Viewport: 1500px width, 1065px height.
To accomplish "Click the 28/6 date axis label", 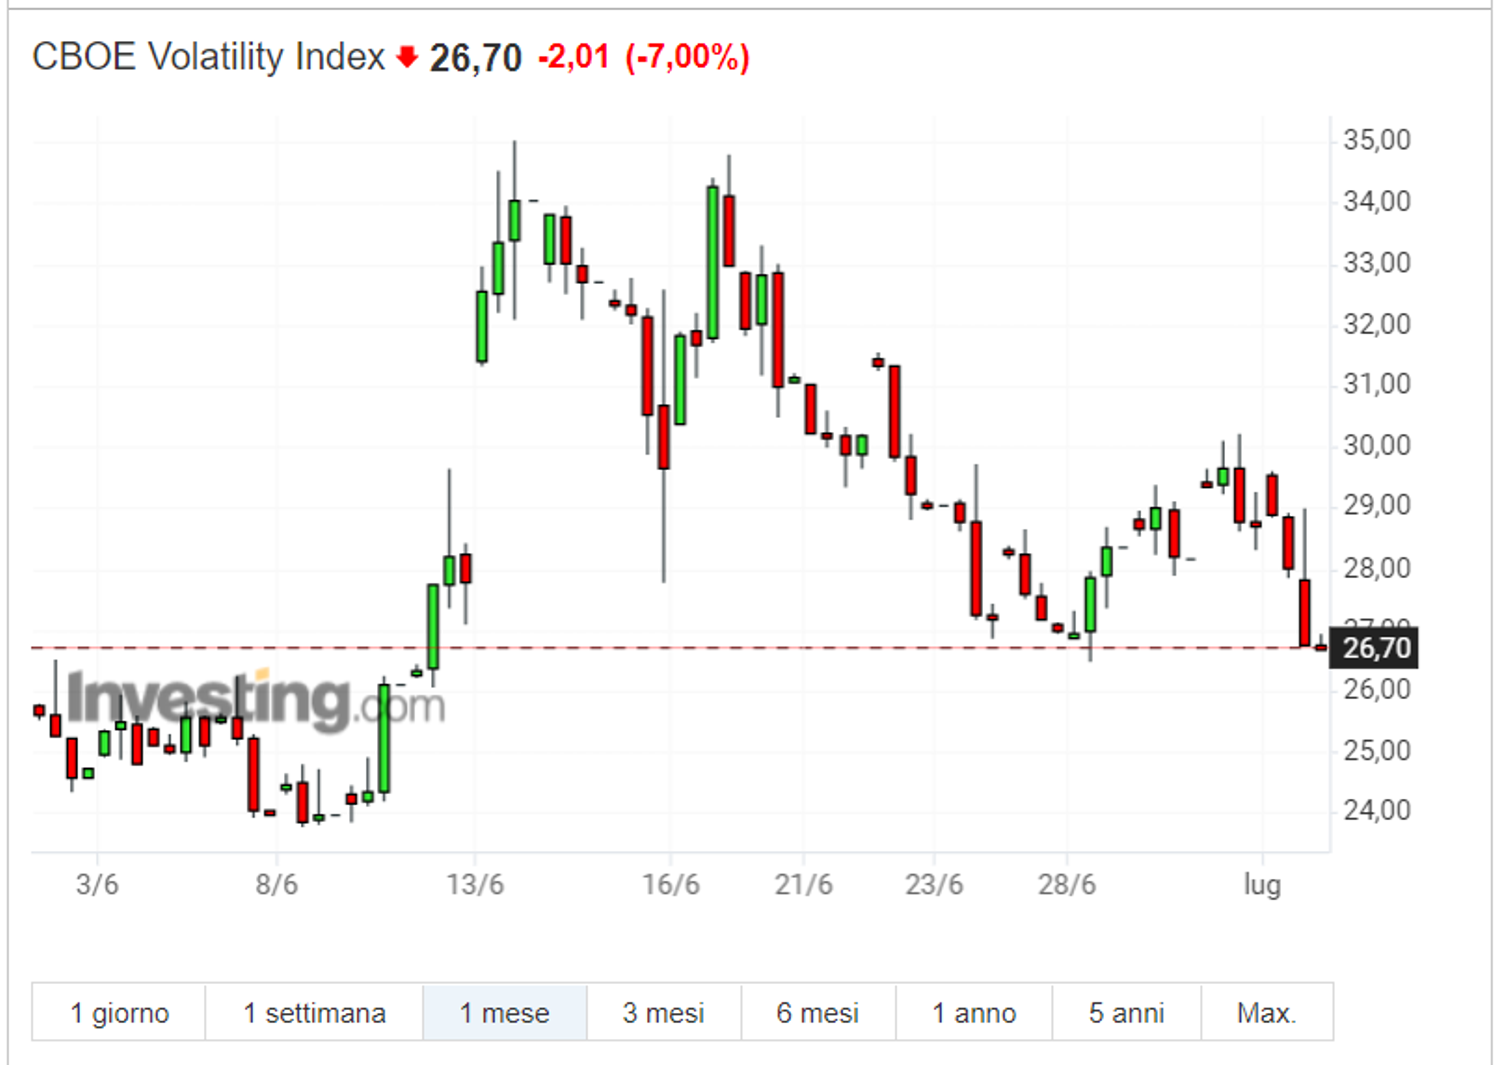I will coord(1067,884).
